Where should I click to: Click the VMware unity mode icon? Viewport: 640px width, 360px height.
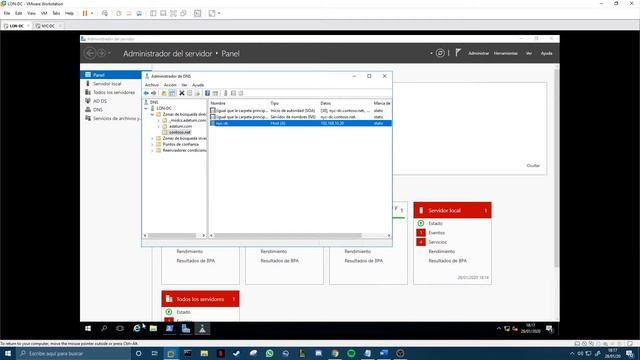point(183,13)
